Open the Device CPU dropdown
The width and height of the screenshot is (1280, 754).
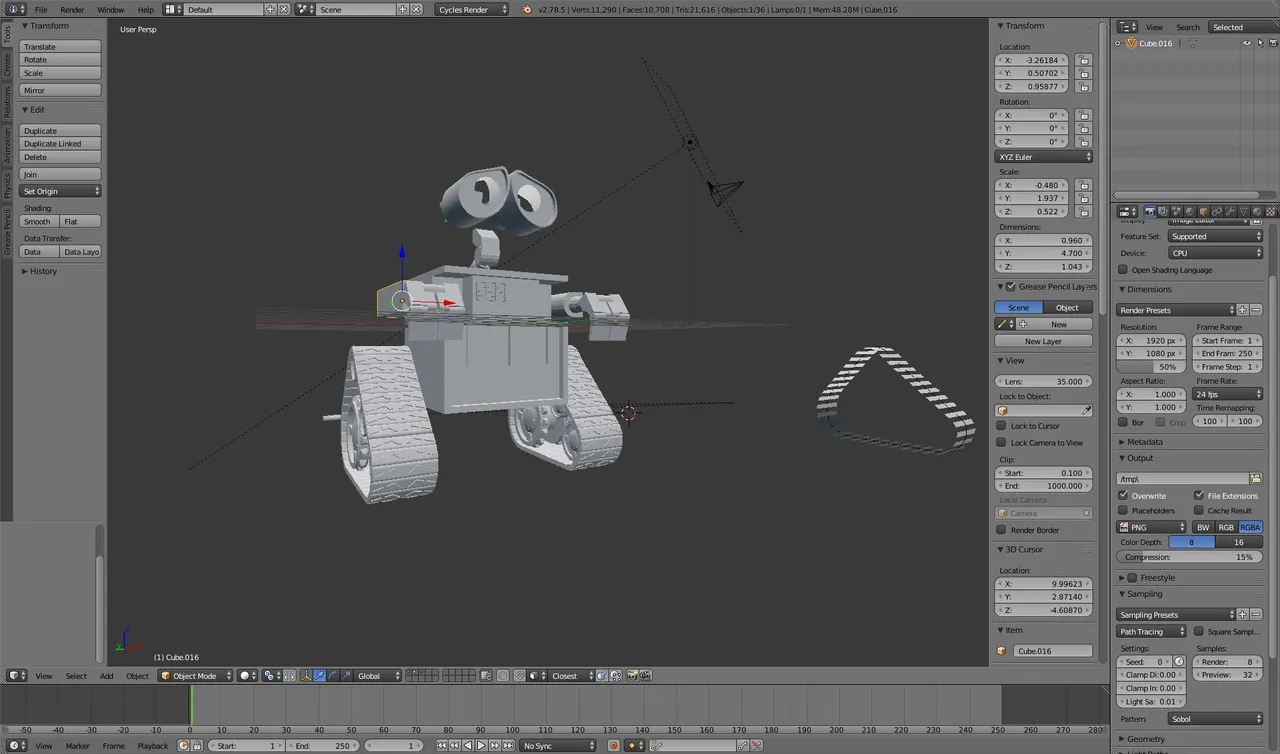(1216, 253)
